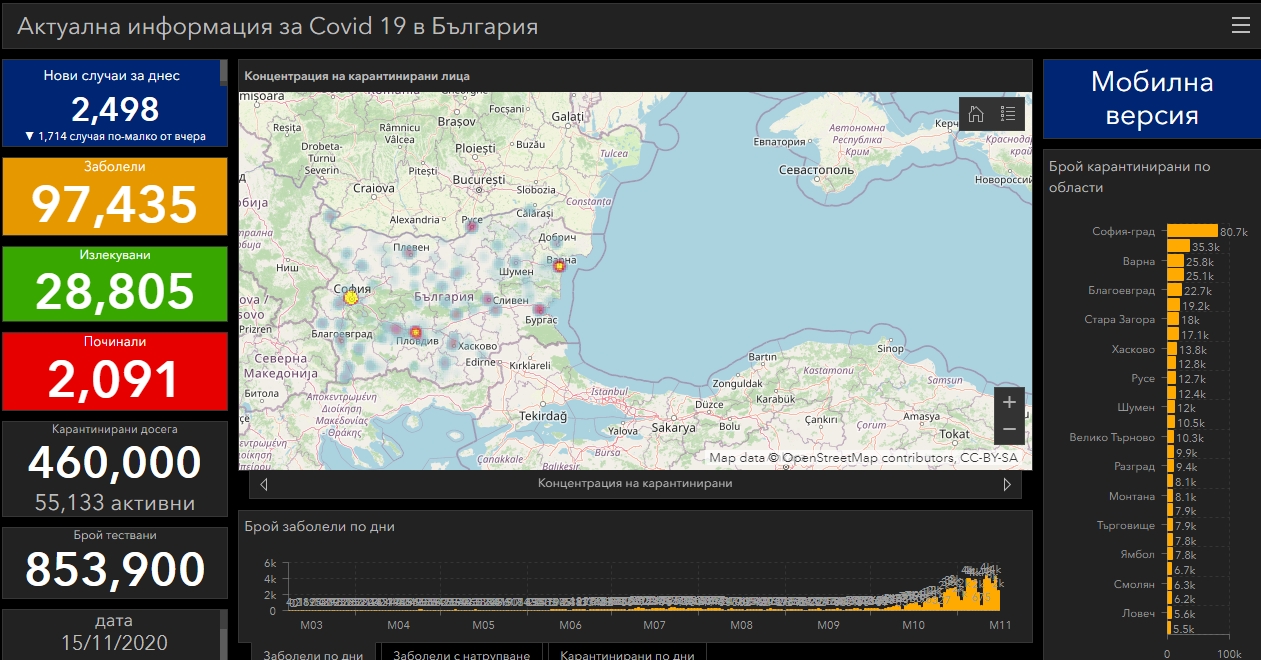Zoom out on the map
The width and height of the screenshot is (1261, 660).
1009,429
